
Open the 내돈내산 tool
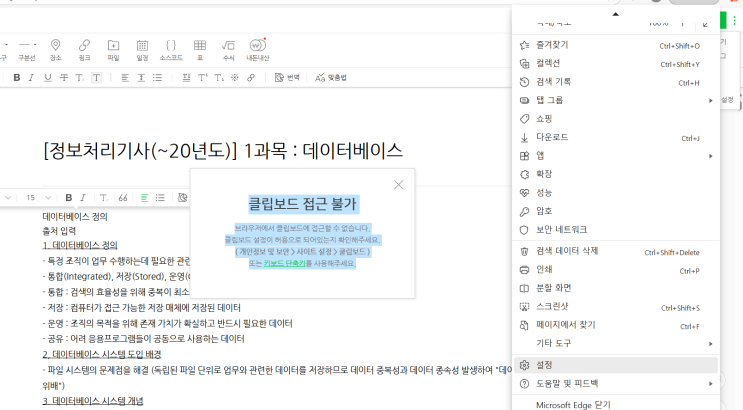tap(257, 50)
